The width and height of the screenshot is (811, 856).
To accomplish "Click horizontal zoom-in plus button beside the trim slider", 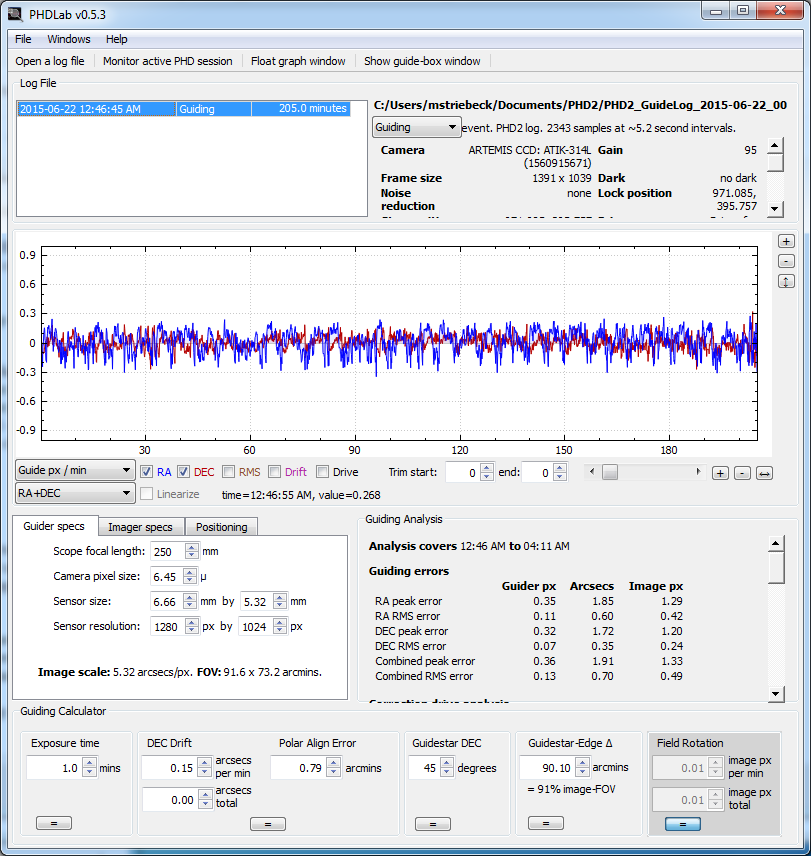I will click(x=720, y=473).
